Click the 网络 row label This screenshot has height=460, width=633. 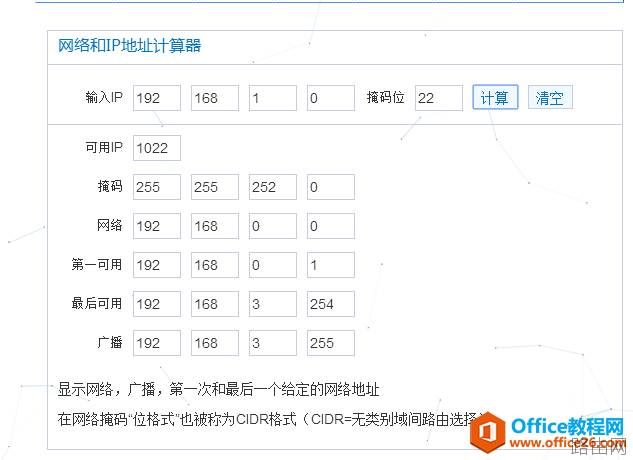click(110, 225)
